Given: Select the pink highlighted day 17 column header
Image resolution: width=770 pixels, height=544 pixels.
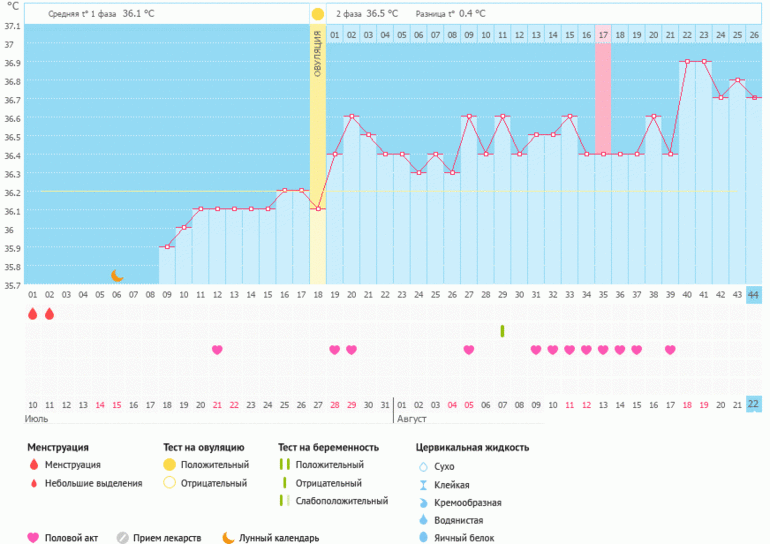Looking at the screenshot, I should (x=603, y=35).
